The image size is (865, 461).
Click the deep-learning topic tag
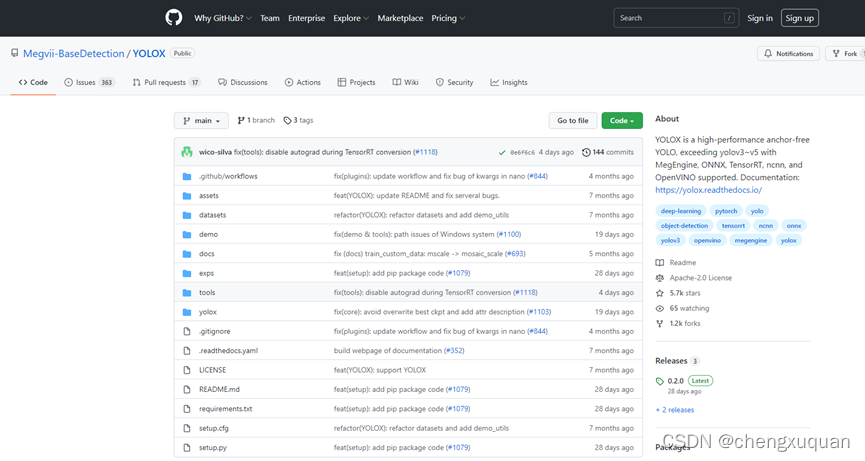click(x=681, y=211)
